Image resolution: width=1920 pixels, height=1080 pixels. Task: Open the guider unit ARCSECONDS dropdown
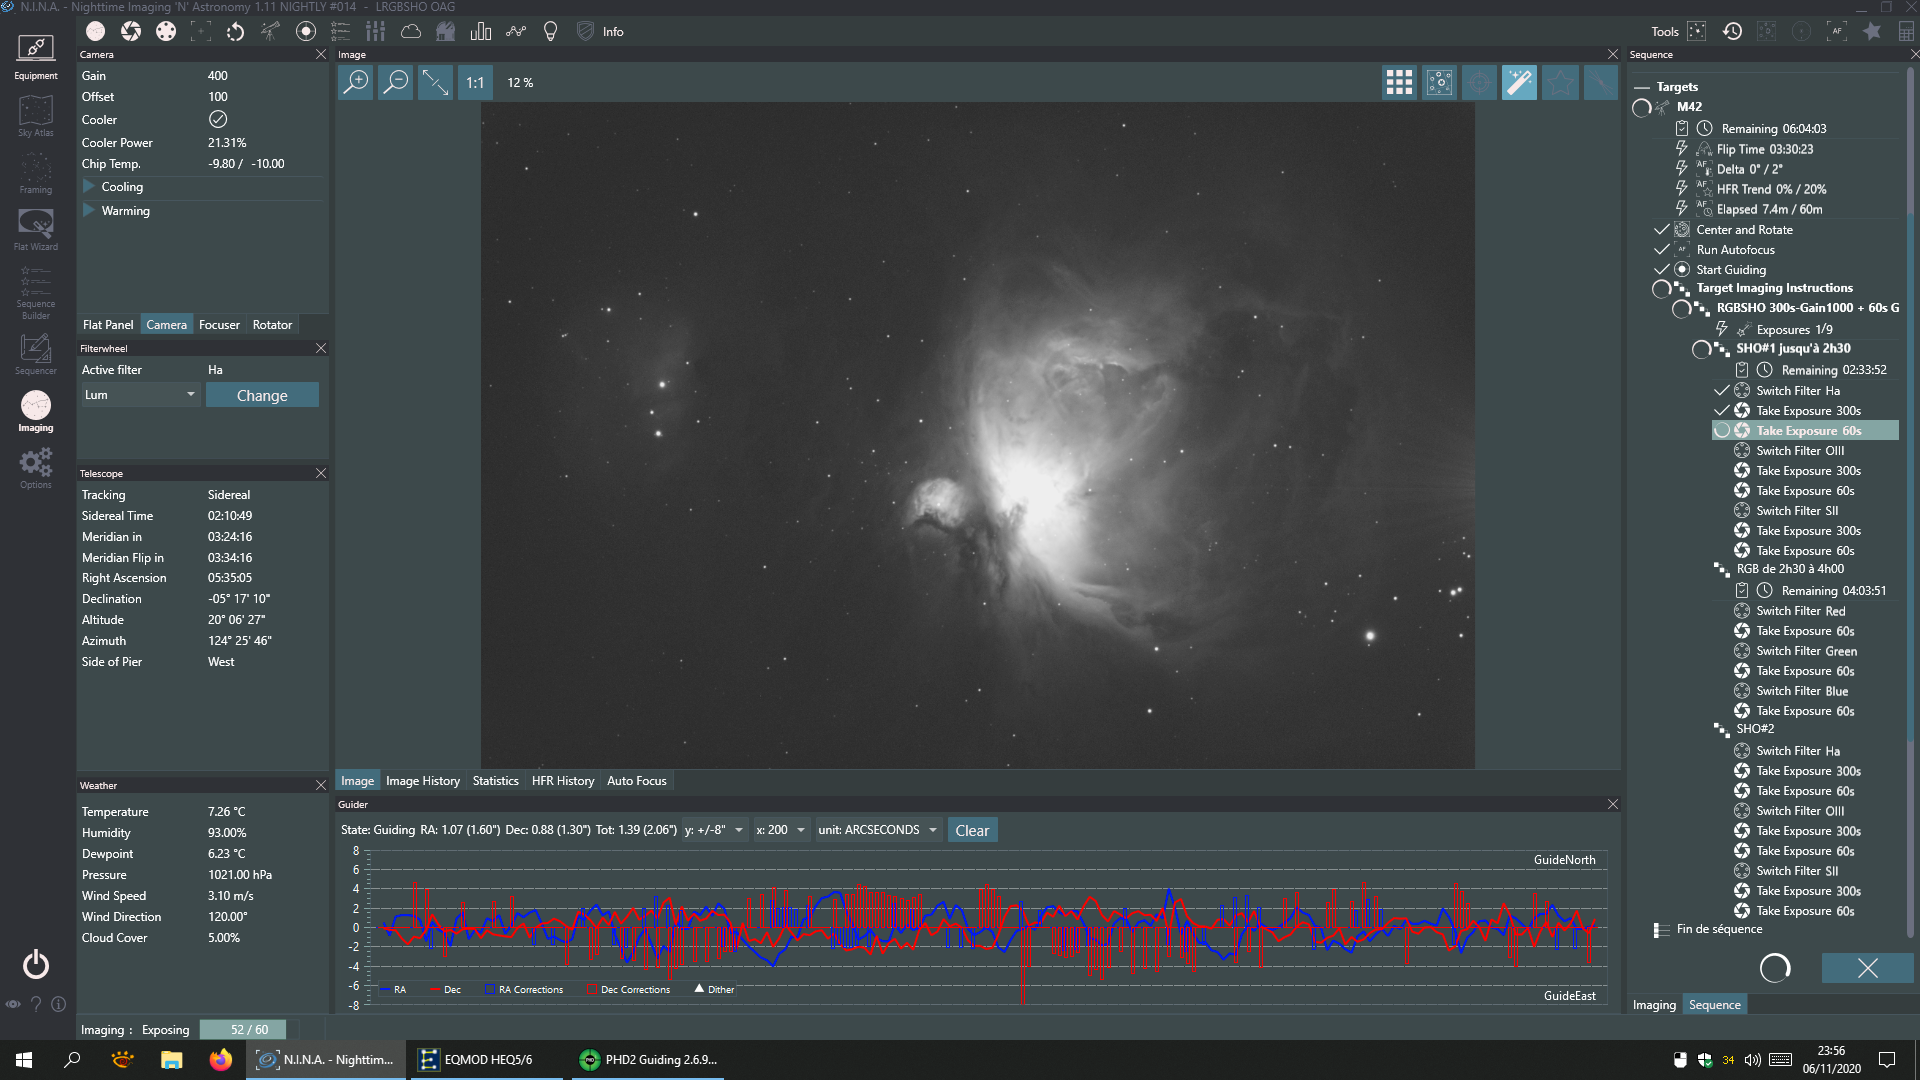tap(878, 830)
